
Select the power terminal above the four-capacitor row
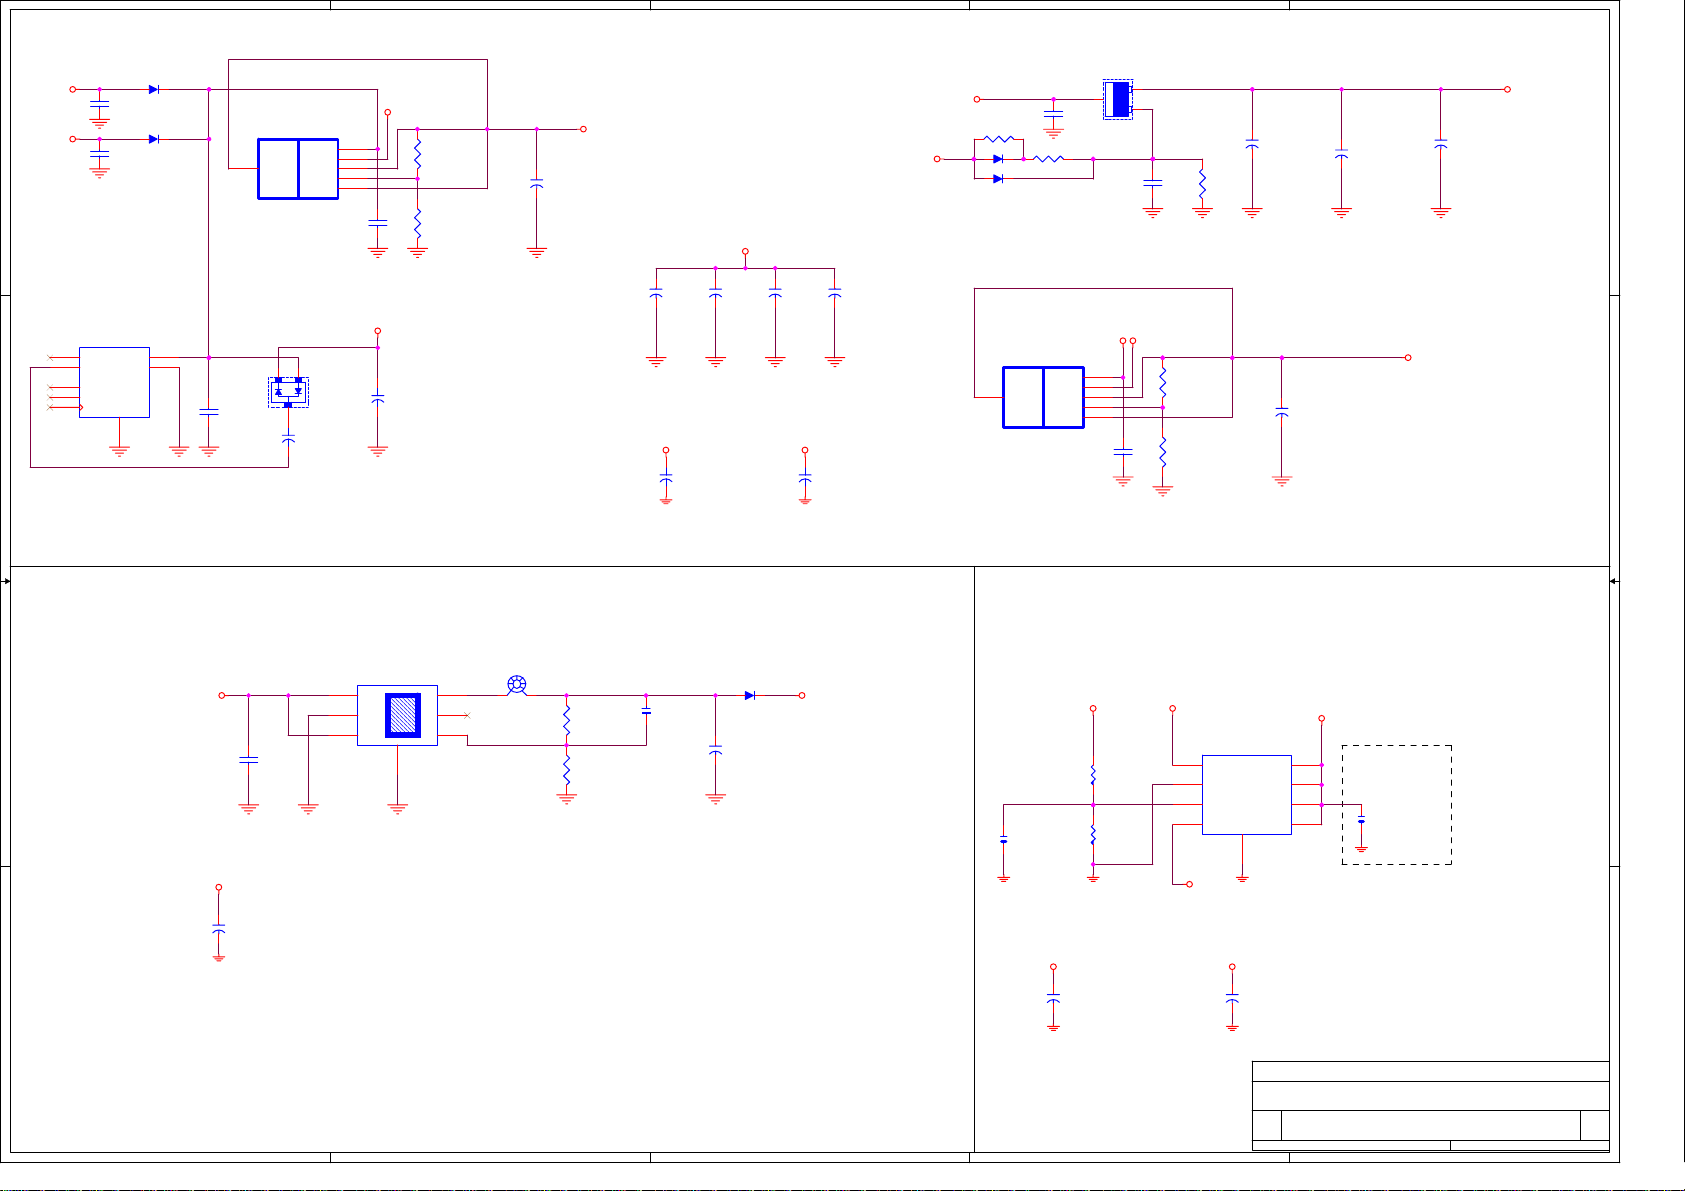click(745, 252)
